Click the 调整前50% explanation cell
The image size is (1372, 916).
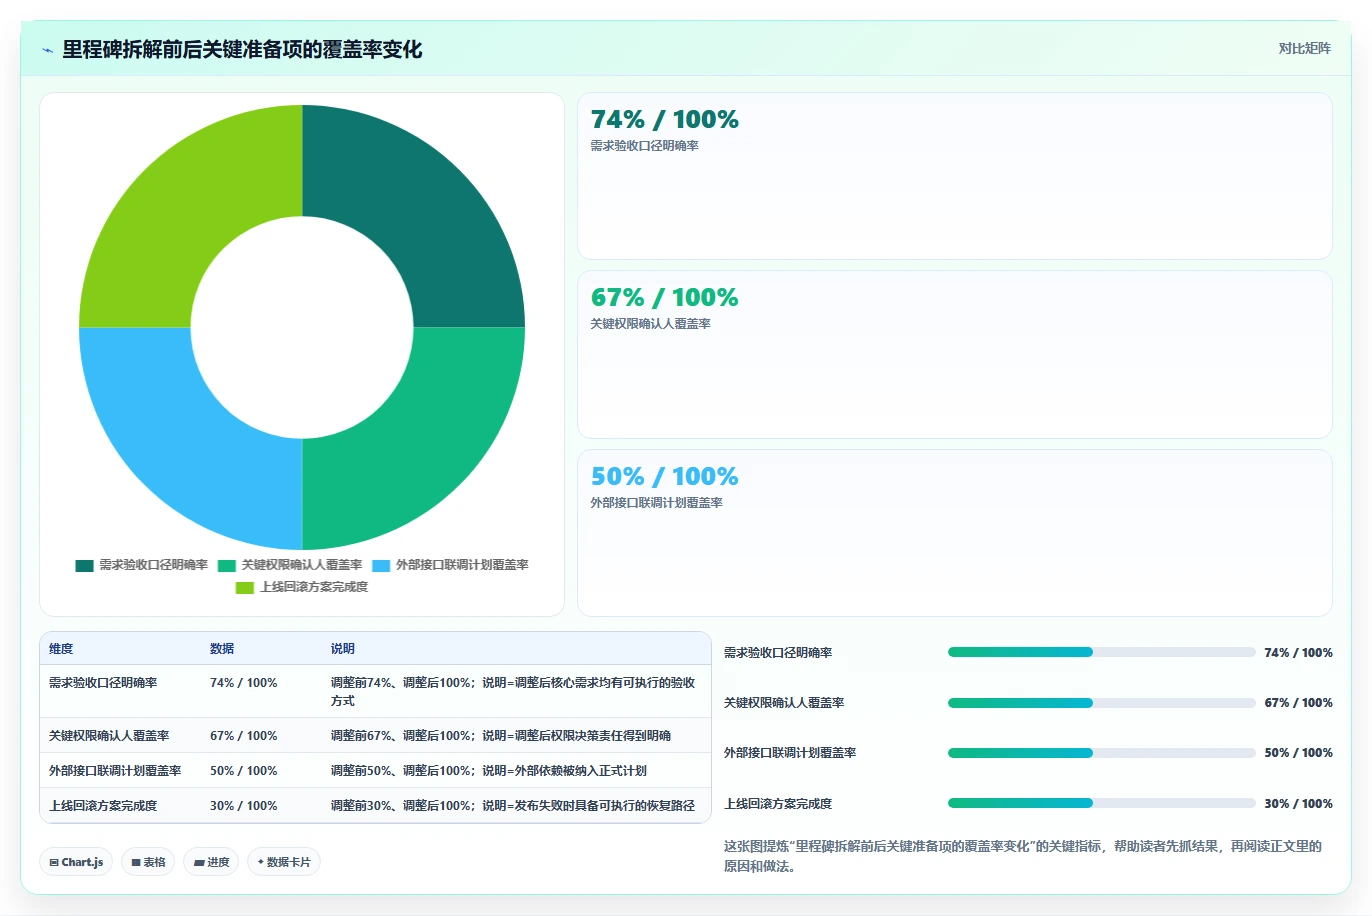point(489,771)
